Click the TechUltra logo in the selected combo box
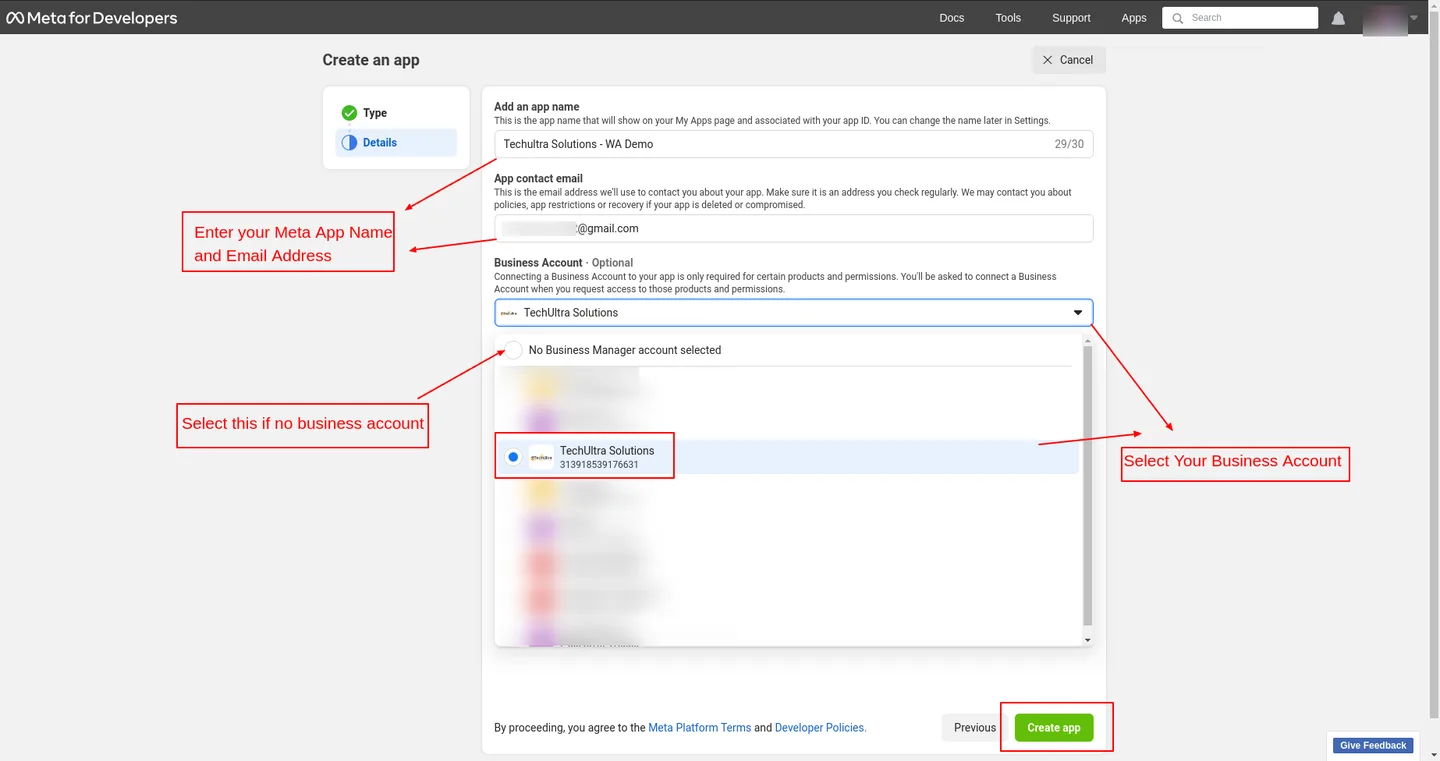The height and width of the screenshot is (761, 1440). click(509, 313)
